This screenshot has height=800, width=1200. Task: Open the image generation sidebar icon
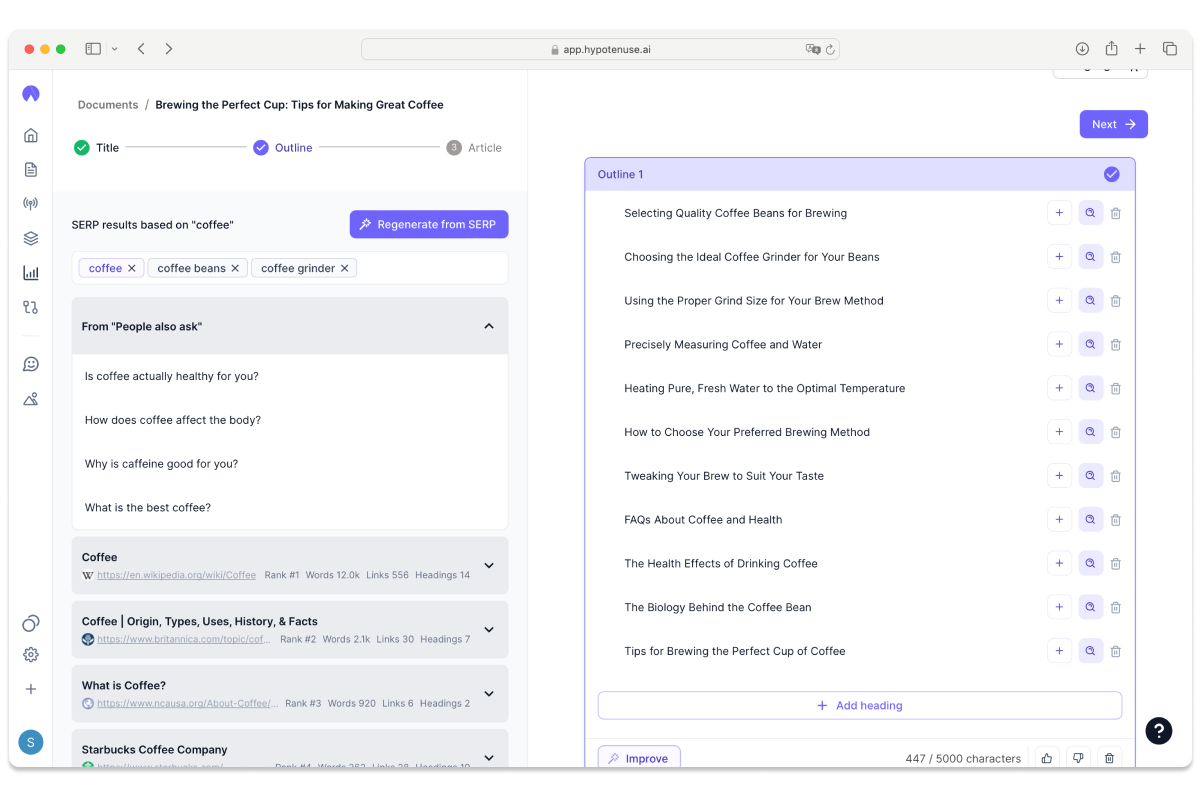pos(30,398)
